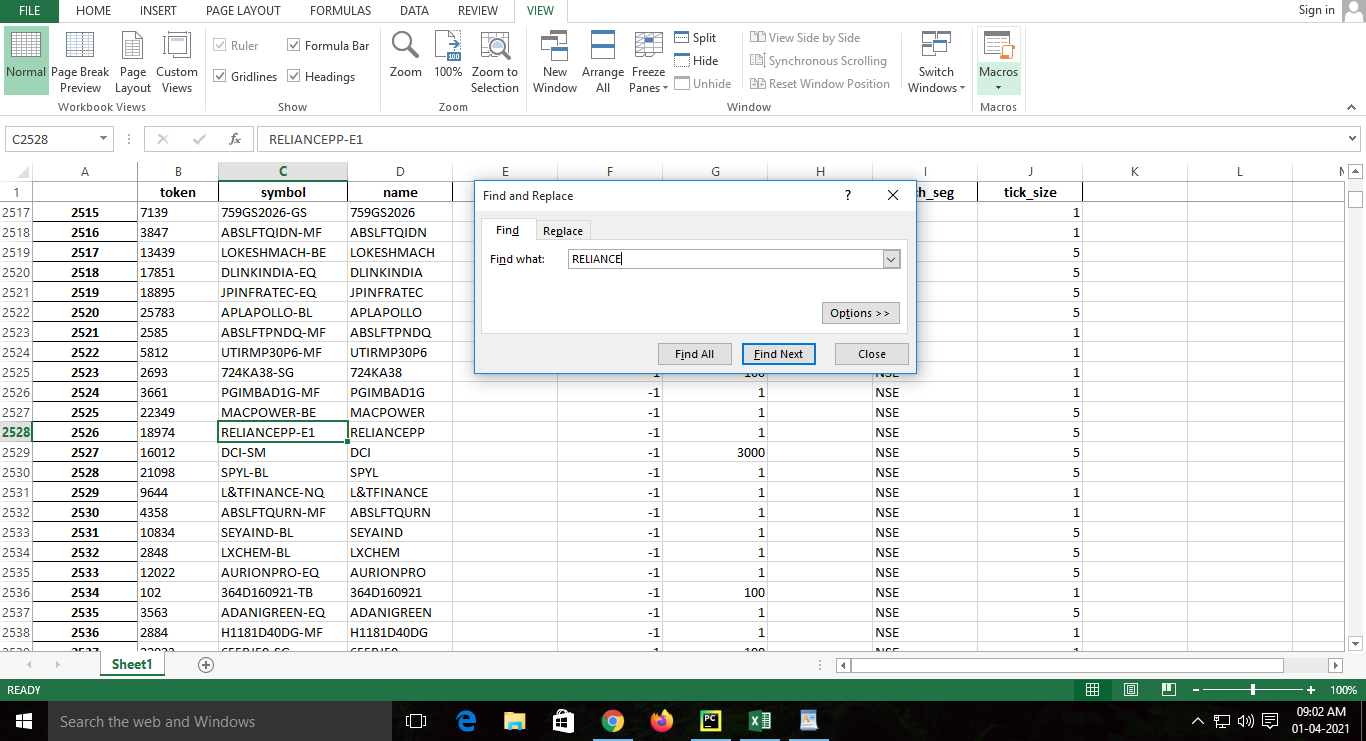Switch to Normal workbook view

pyautogui.click(x=26, y=60)
